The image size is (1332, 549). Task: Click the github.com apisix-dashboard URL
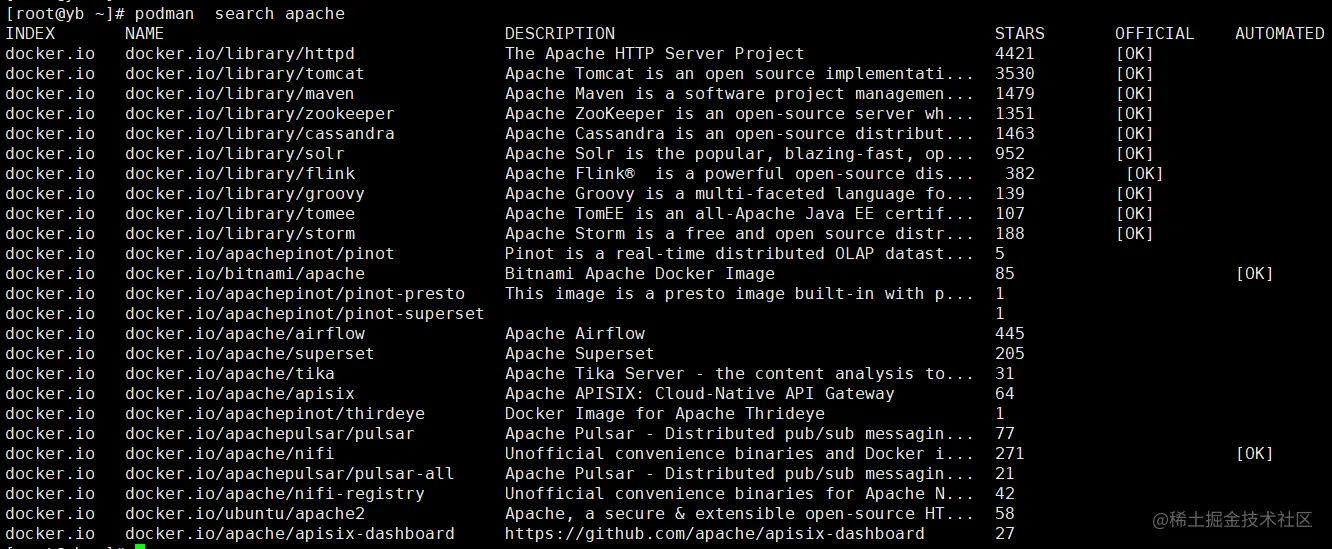coord(714,534)
